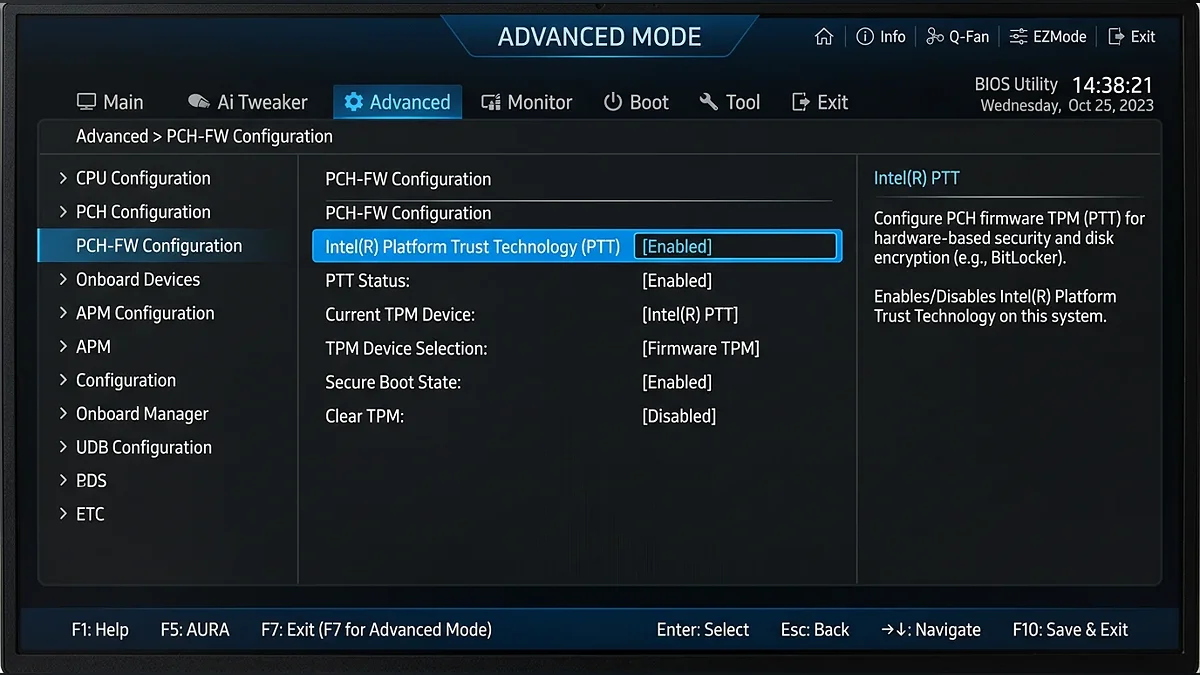The height and width of the screenshot is (675, 1200).
Task: Click the Clear TPM label
Action: click(x=364, y=416)
